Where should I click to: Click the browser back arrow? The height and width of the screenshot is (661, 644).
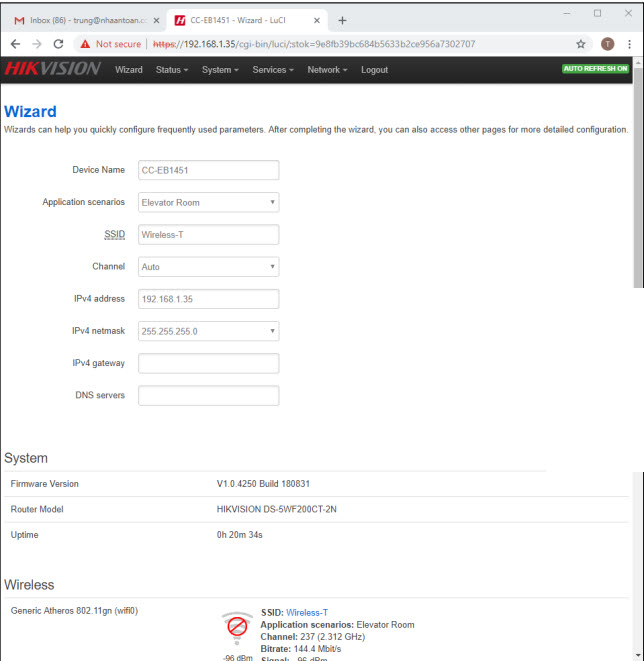[15, 44]
